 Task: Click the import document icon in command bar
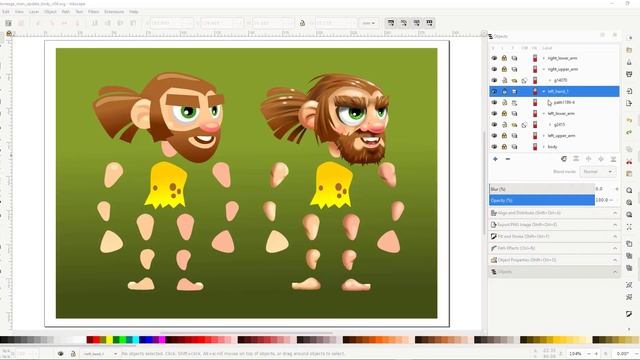pyautogui.click(x=629, y=91)
